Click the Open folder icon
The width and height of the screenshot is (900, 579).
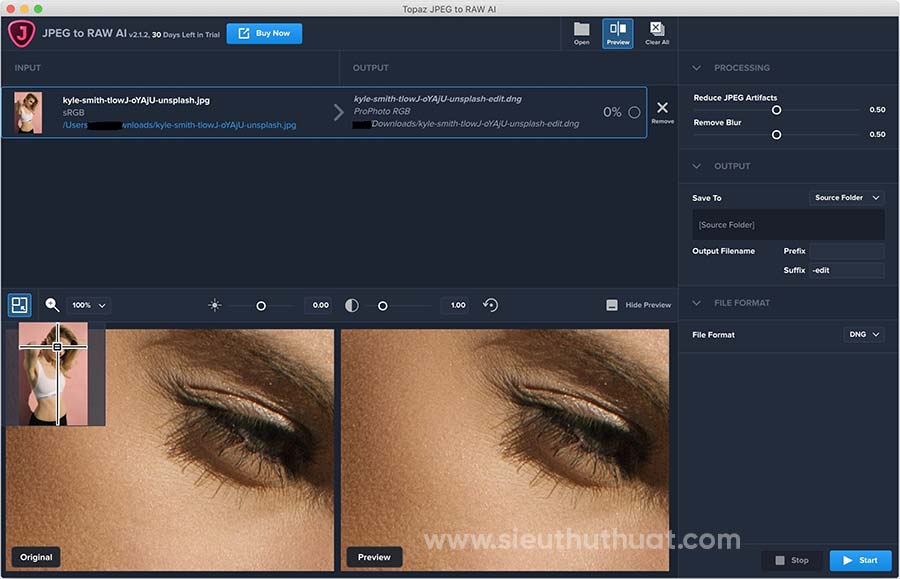coord(581,30)
